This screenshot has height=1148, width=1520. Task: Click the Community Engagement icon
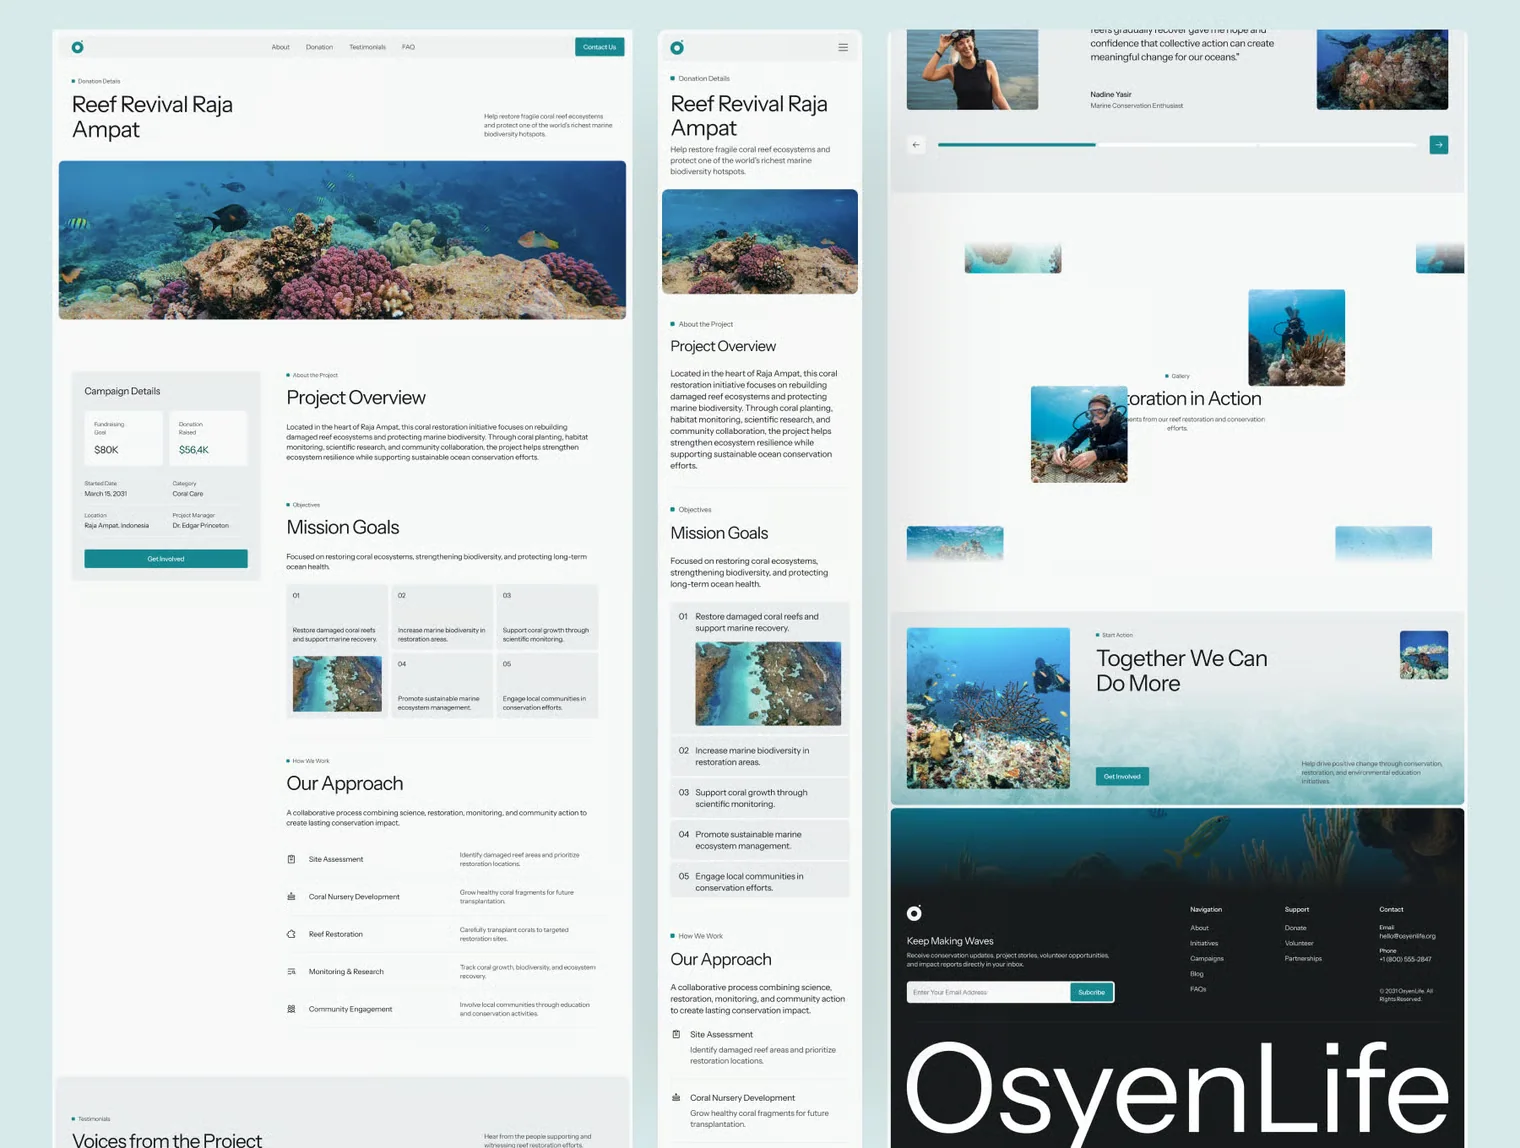[x=291, y=1009]
